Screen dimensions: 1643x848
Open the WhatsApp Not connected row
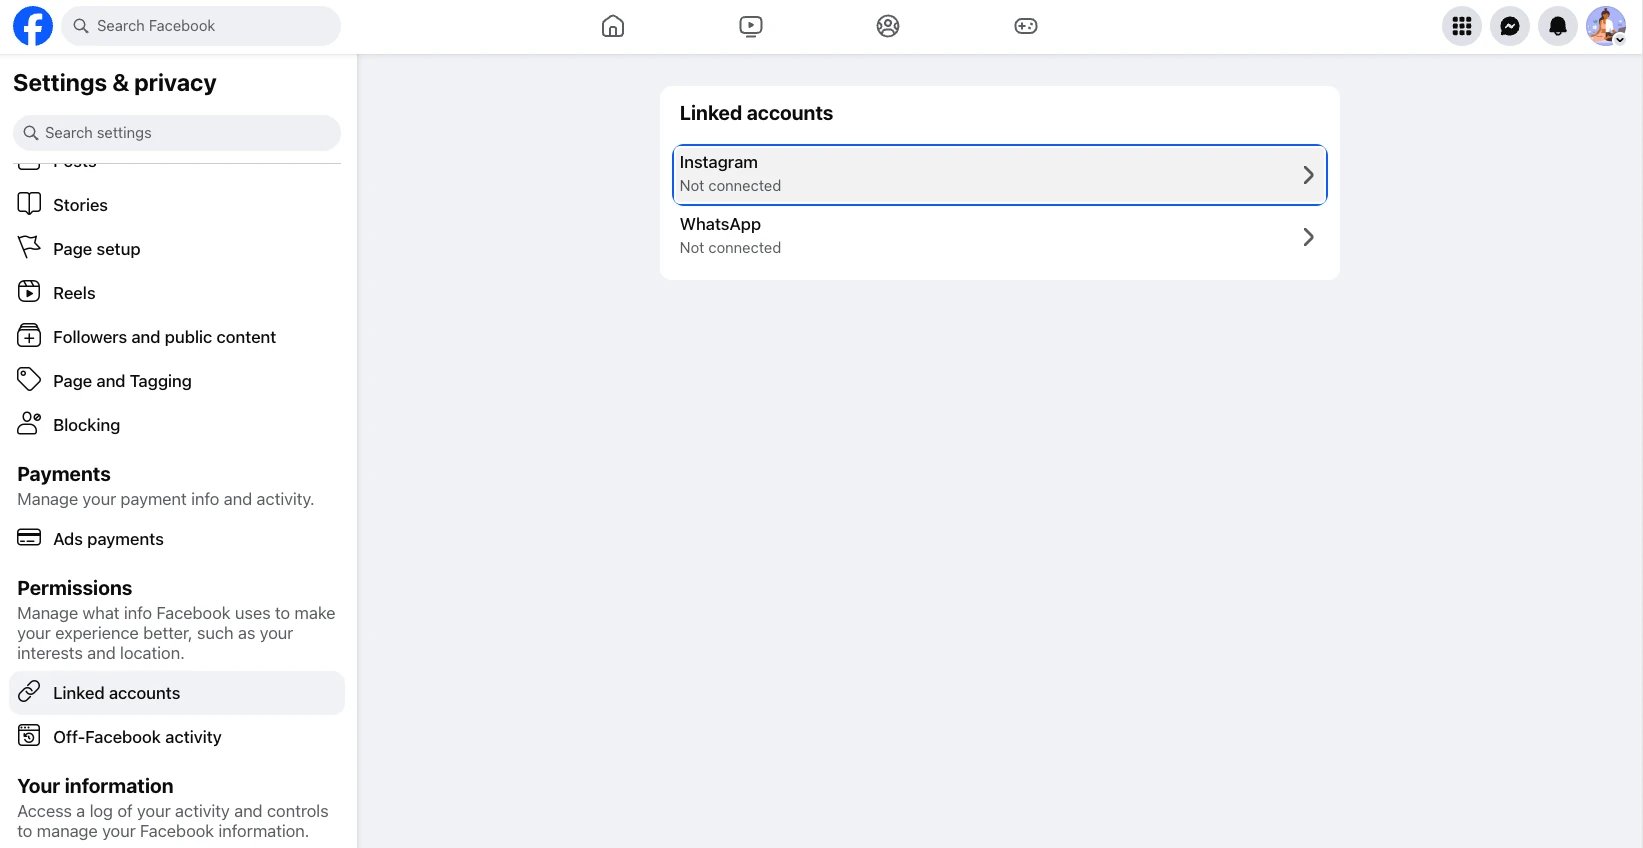pyautogui.click(x=1000, y=237)
